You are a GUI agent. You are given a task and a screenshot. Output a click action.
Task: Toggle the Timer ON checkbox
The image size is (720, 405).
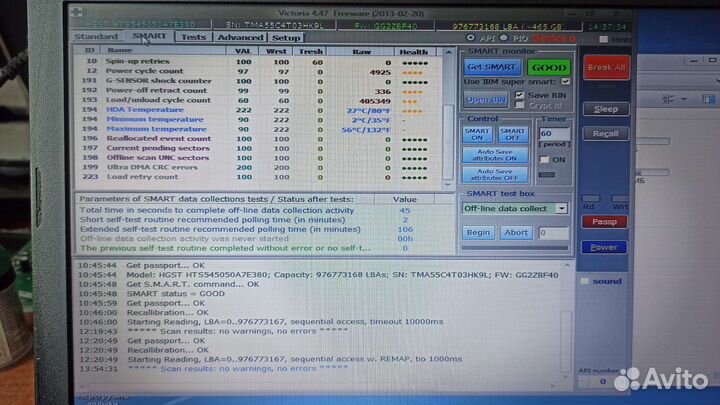544,160
